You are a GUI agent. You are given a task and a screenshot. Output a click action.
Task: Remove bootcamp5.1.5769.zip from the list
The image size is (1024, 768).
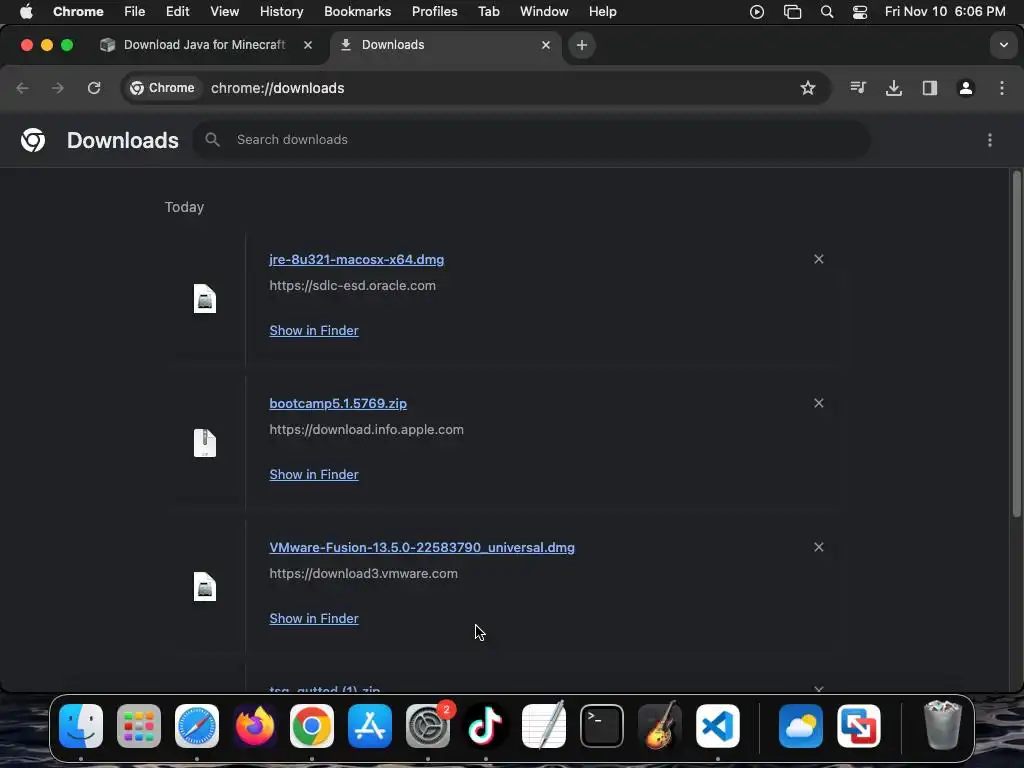pos(819,403)
